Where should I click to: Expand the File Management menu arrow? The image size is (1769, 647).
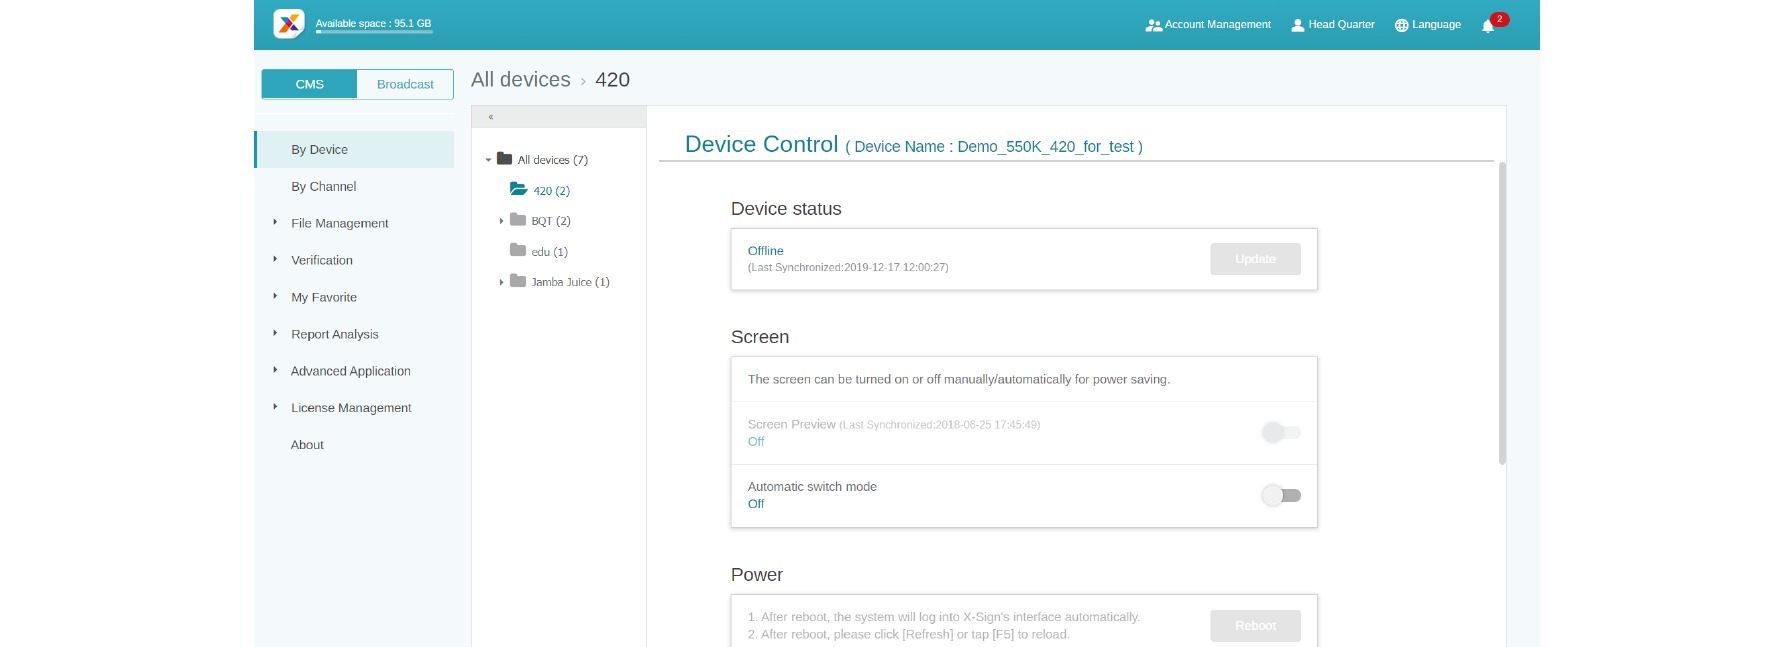pos(275,222)
